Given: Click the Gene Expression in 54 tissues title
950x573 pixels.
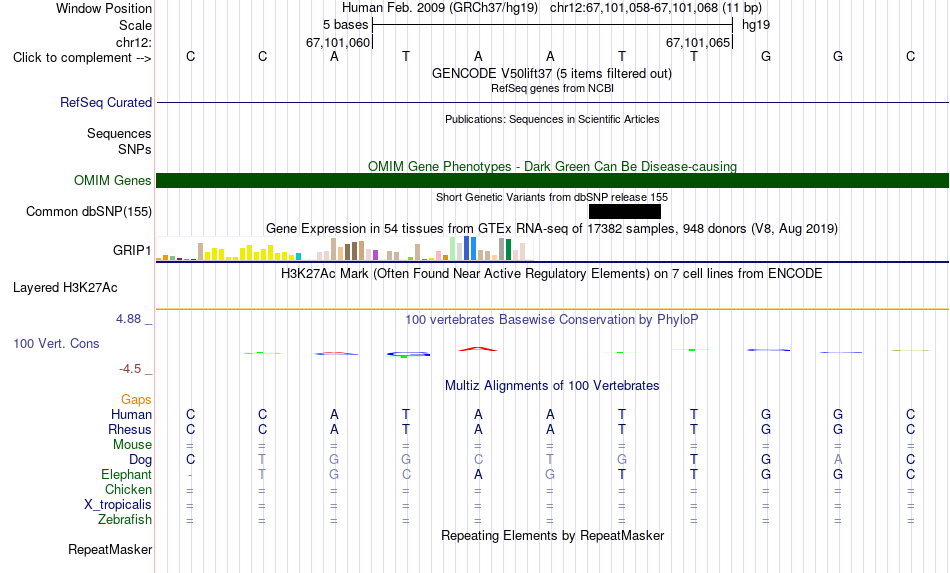Looking at the screenshot, I should tap(552, 228).
